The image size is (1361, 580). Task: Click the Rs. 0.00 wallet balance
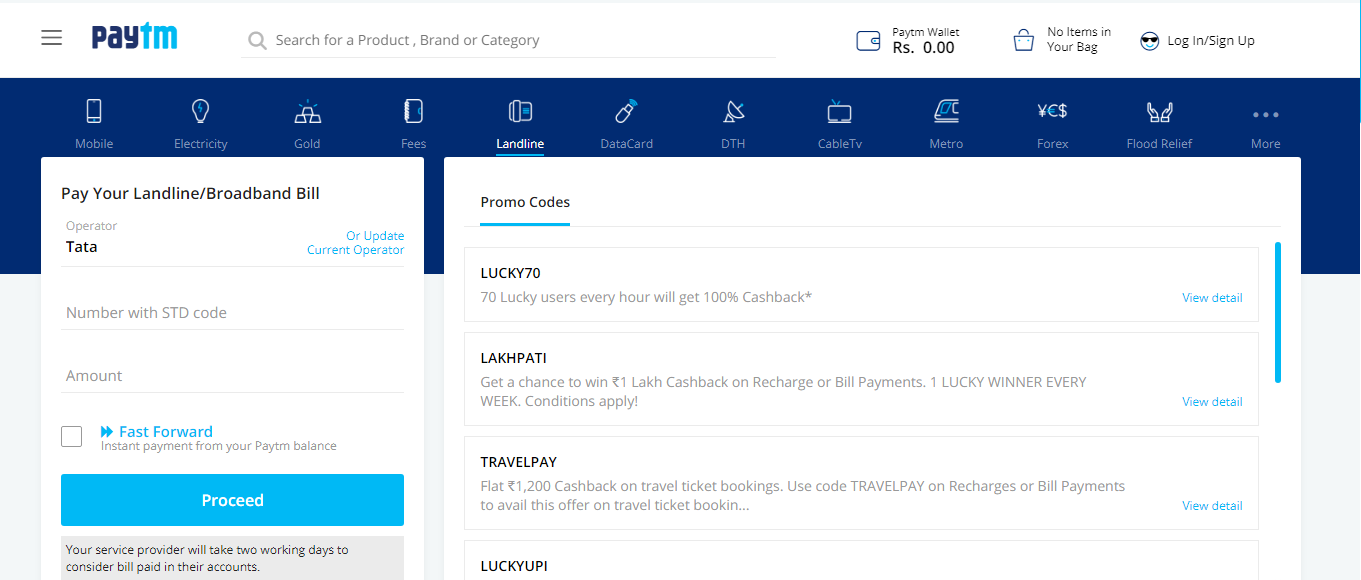pos(923,48)
